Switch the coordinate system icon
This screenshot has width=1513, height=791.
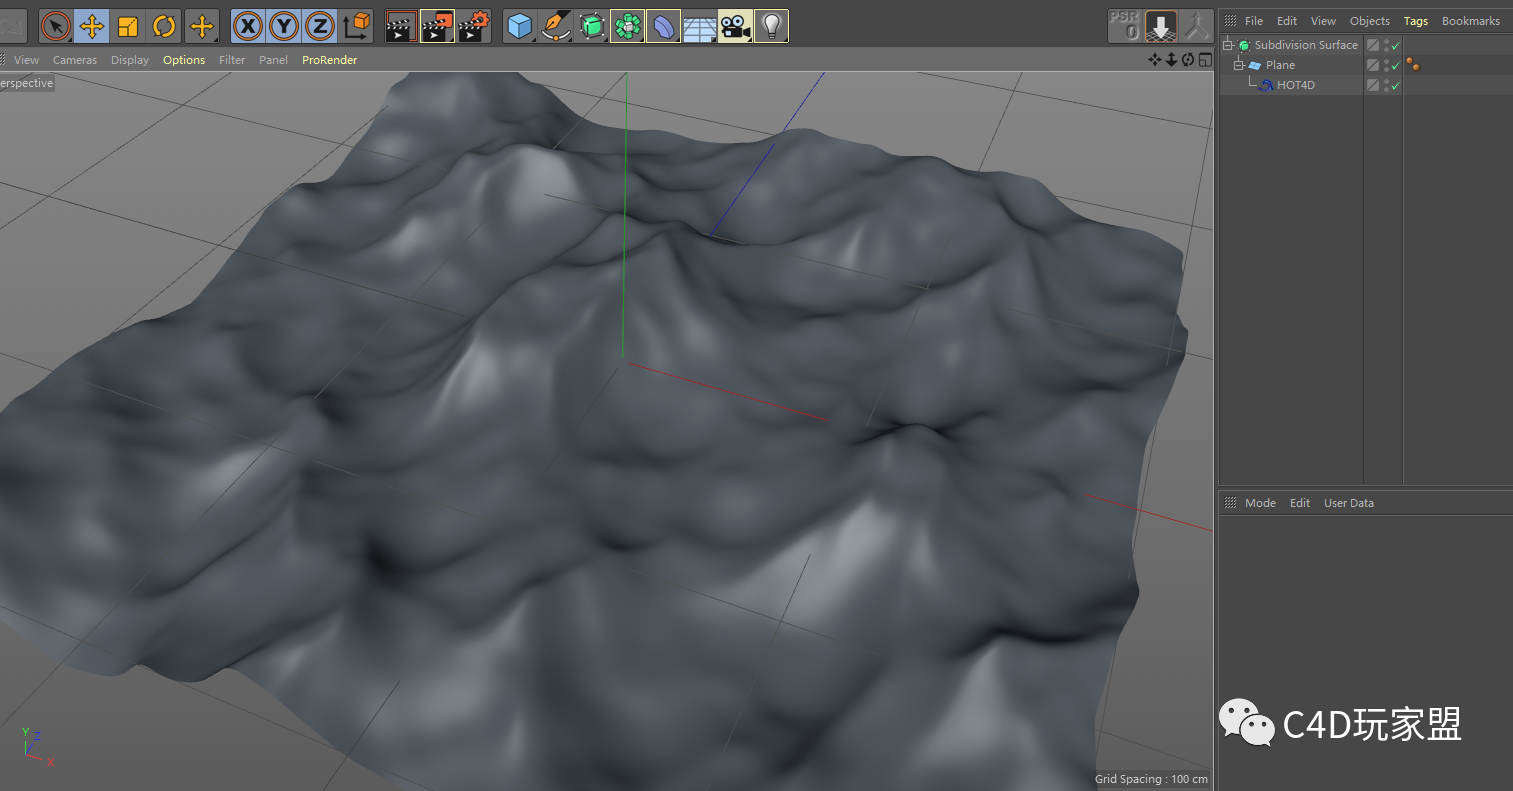point(357,26)
